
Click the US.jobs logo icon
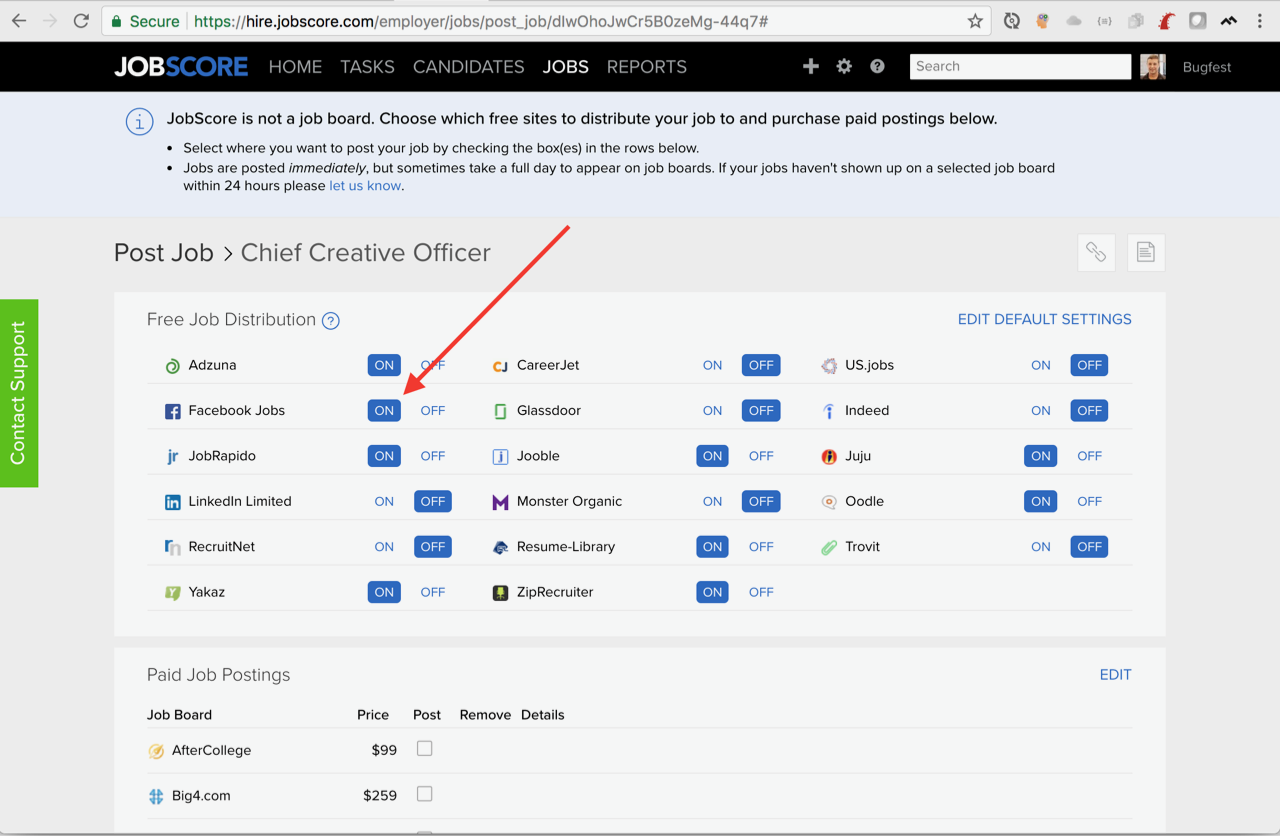coord(829,366)
